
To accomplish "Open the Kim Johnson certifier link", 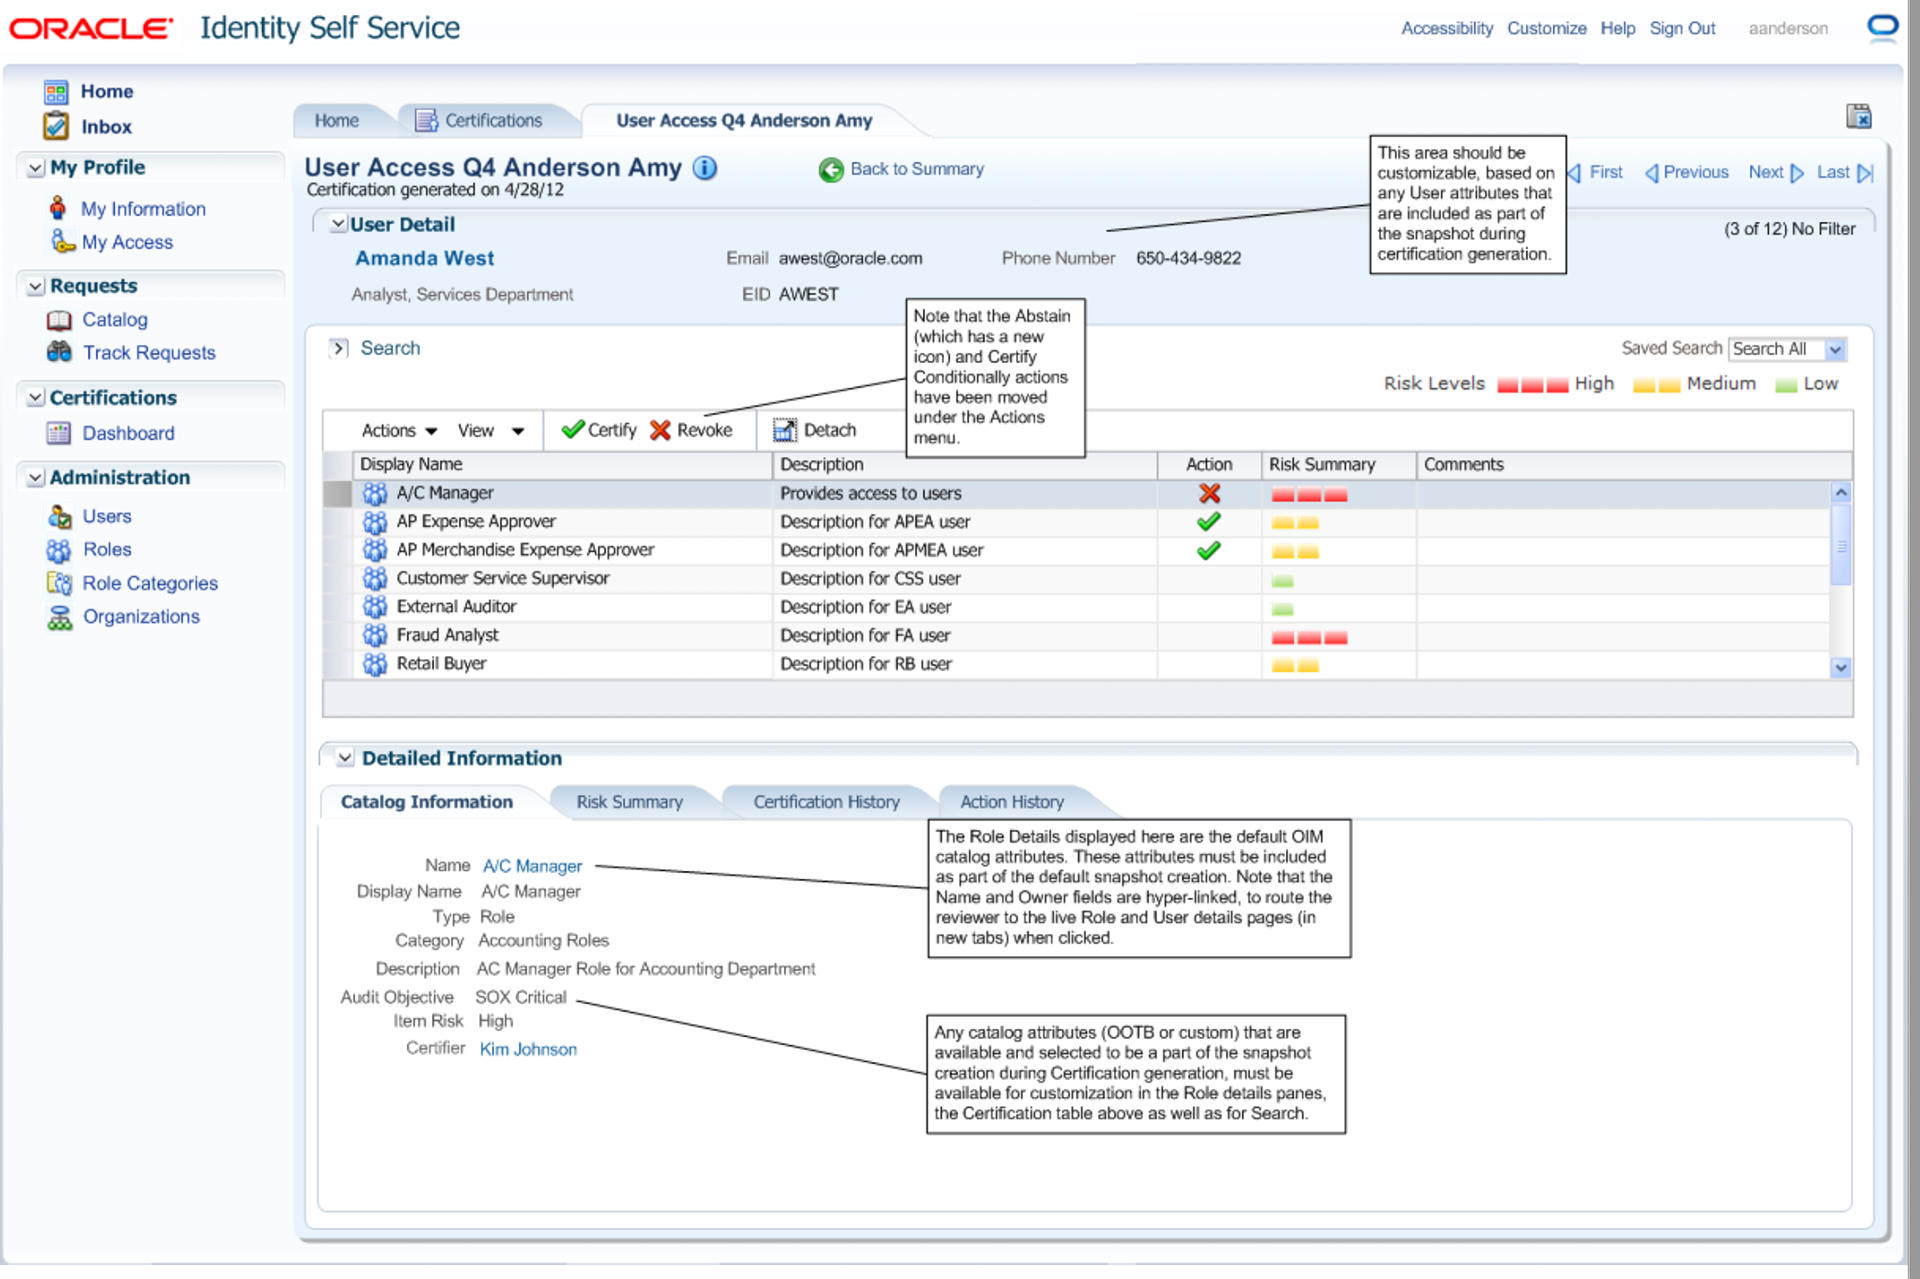I will 528,1049.
